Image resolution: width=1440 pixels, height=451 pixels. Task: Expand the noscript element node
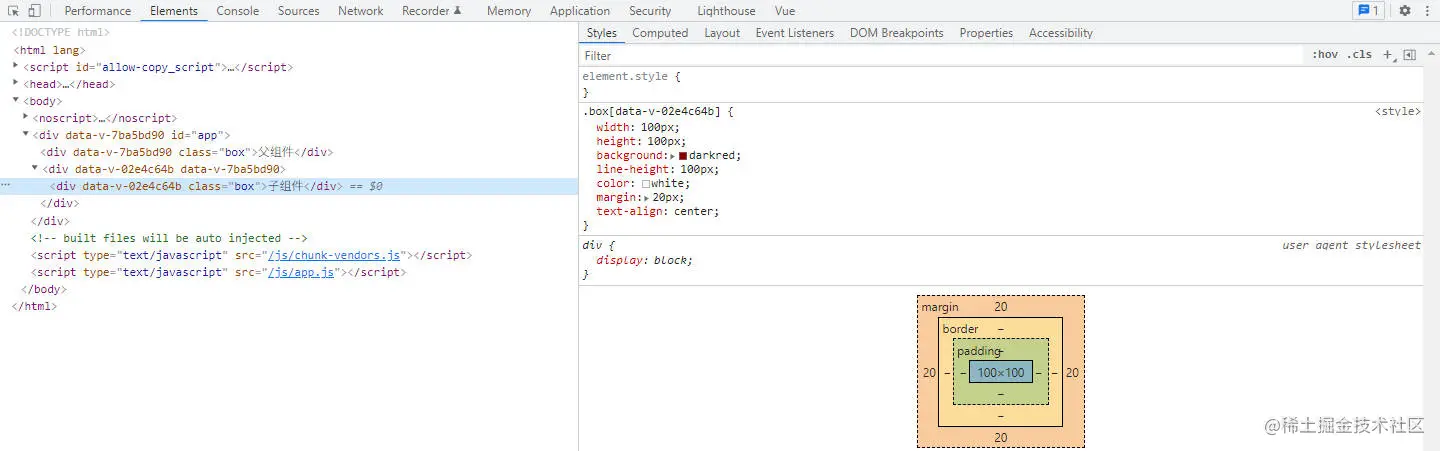tap(26, 117)
